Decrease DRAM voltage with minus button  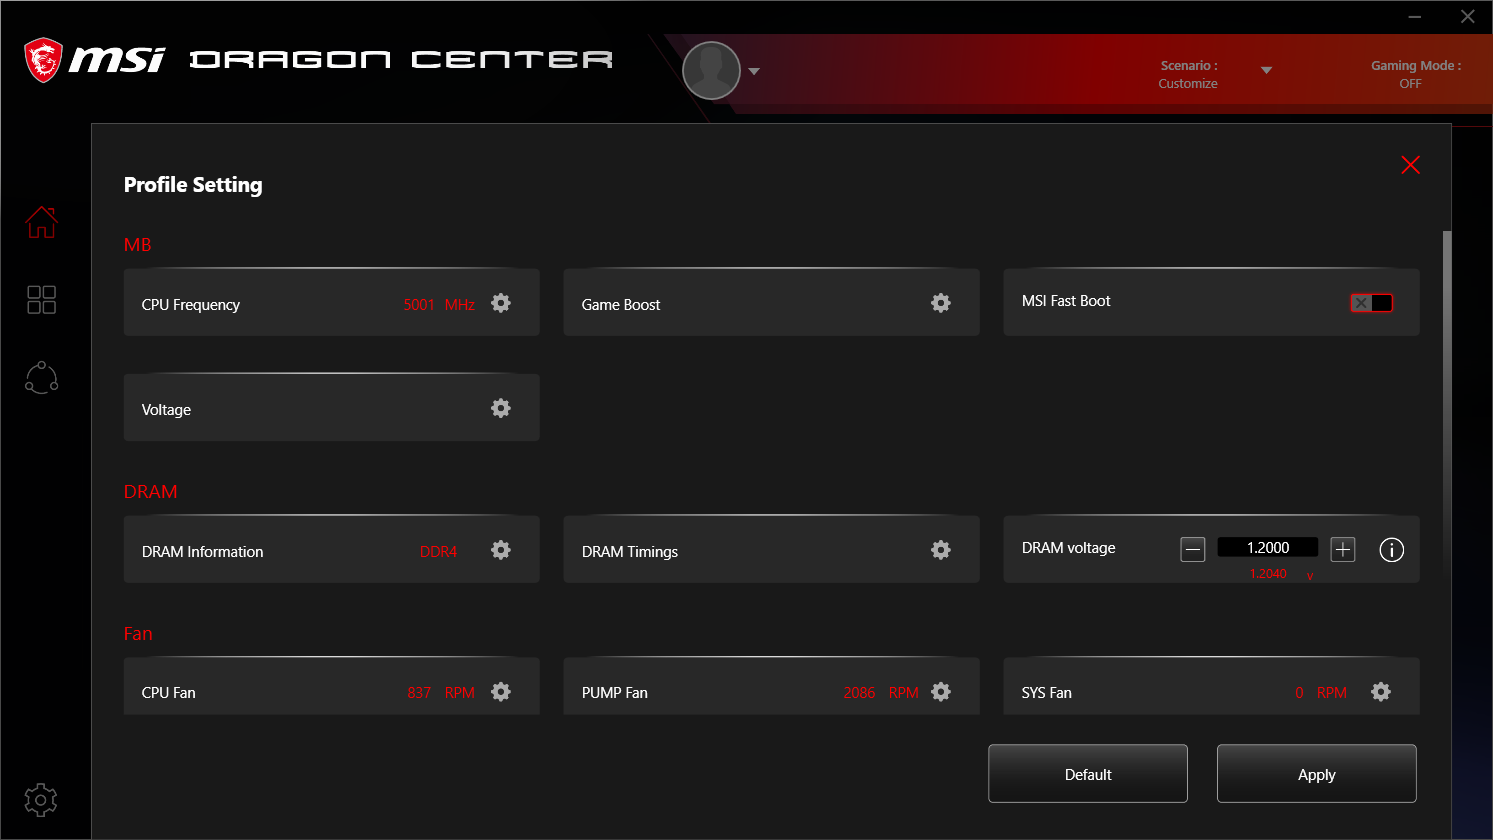click(x=1193, y=549)
